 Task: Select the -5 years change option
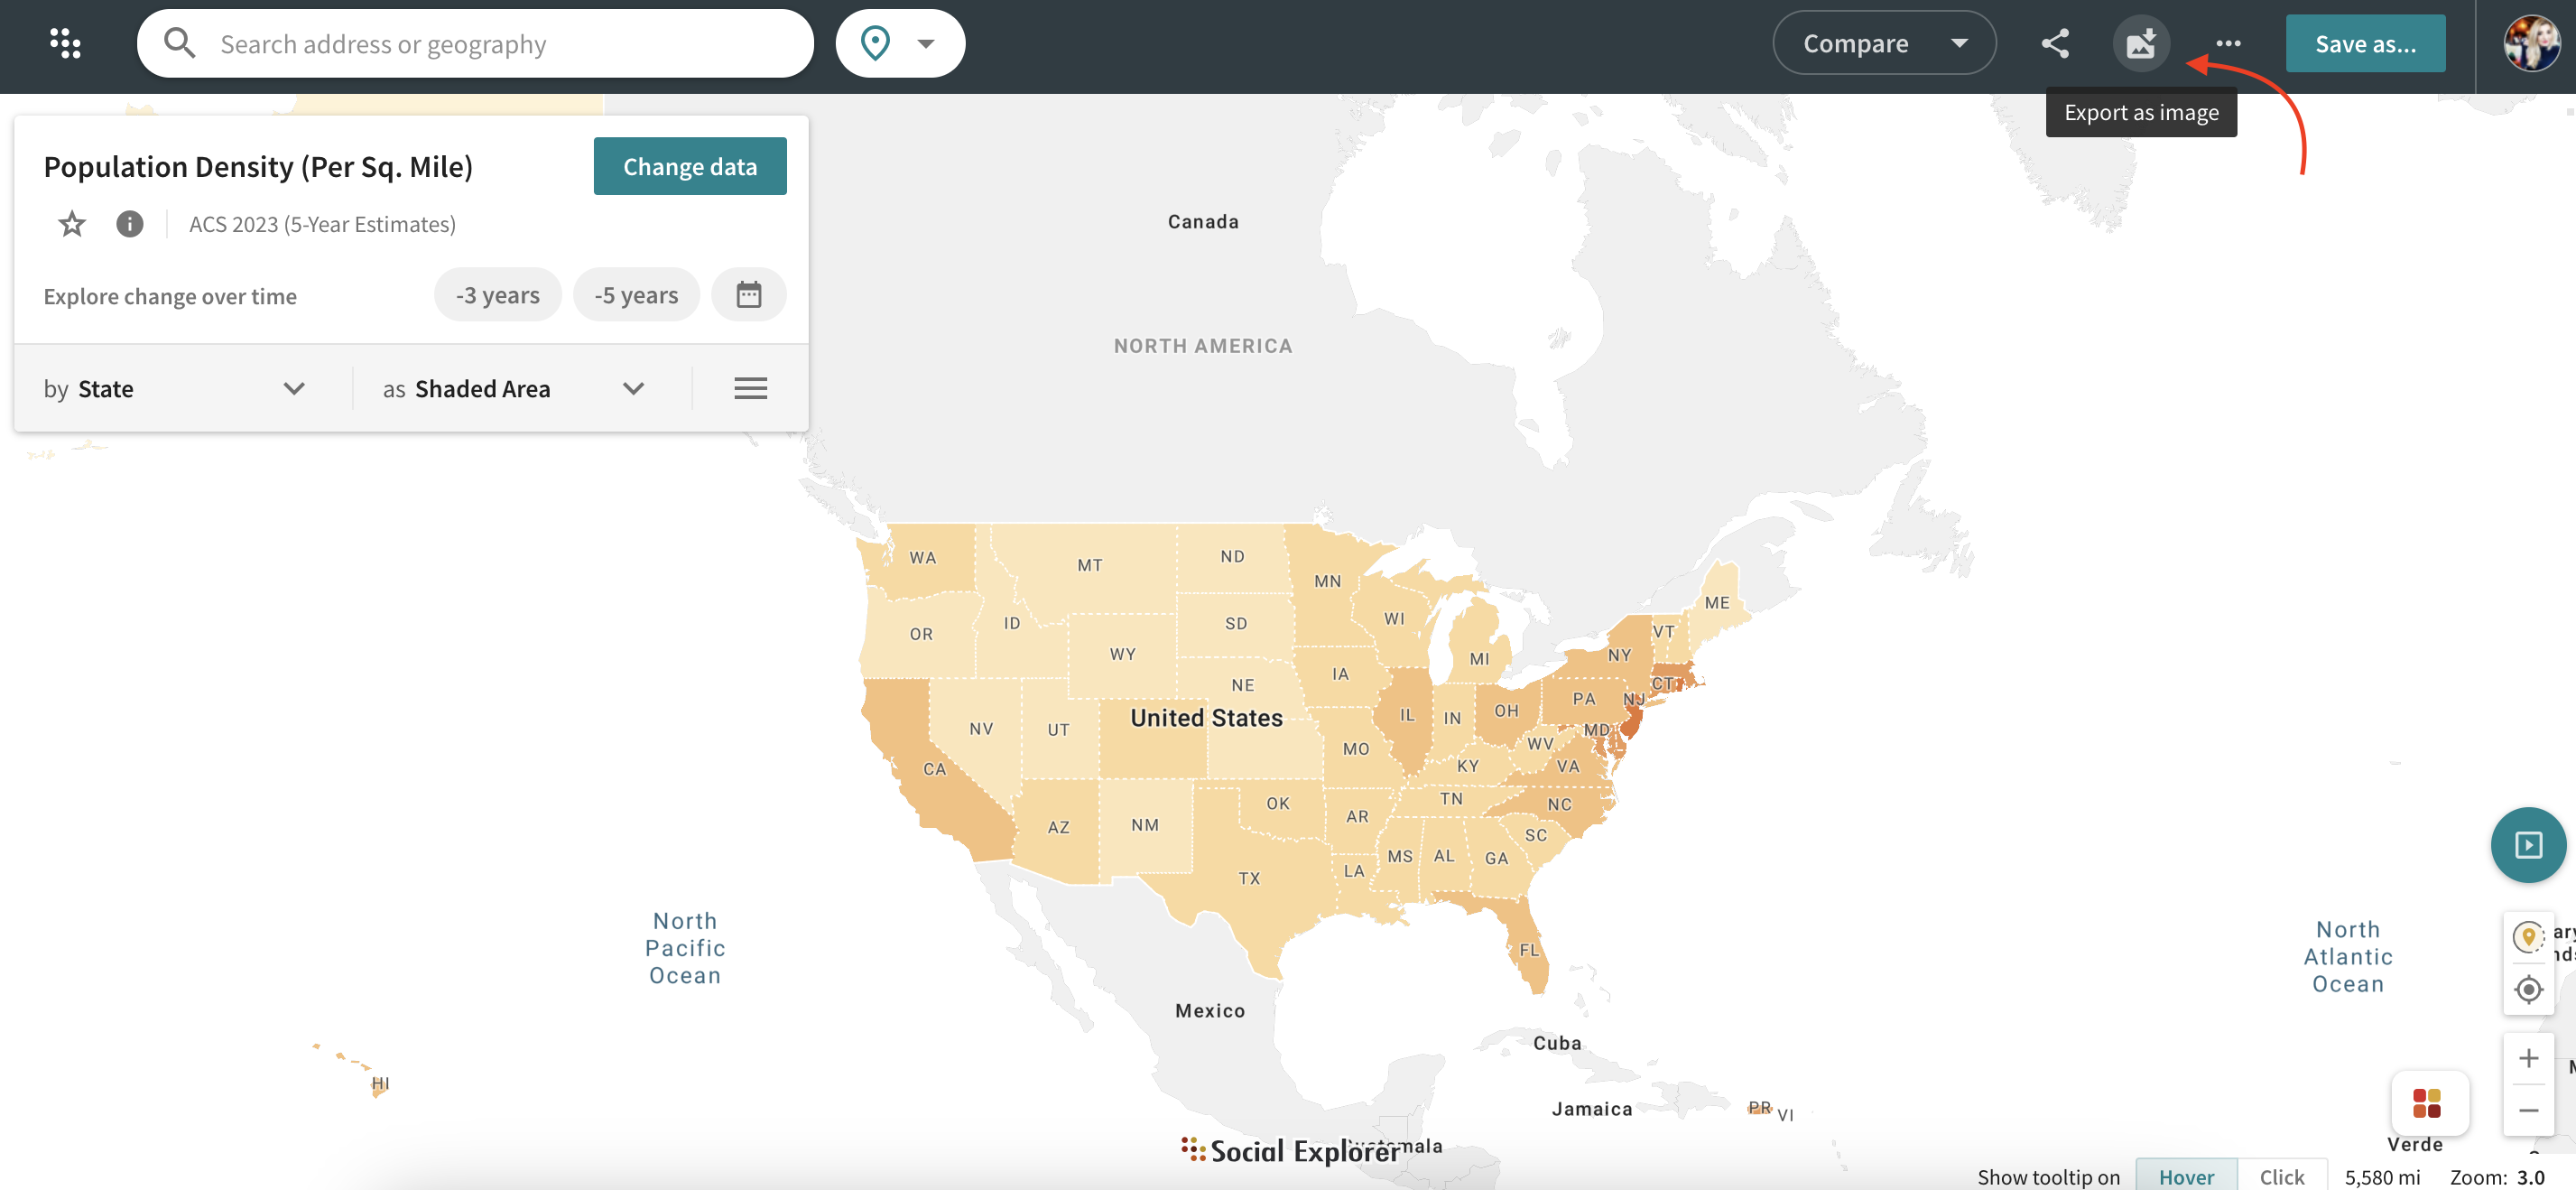636,295
